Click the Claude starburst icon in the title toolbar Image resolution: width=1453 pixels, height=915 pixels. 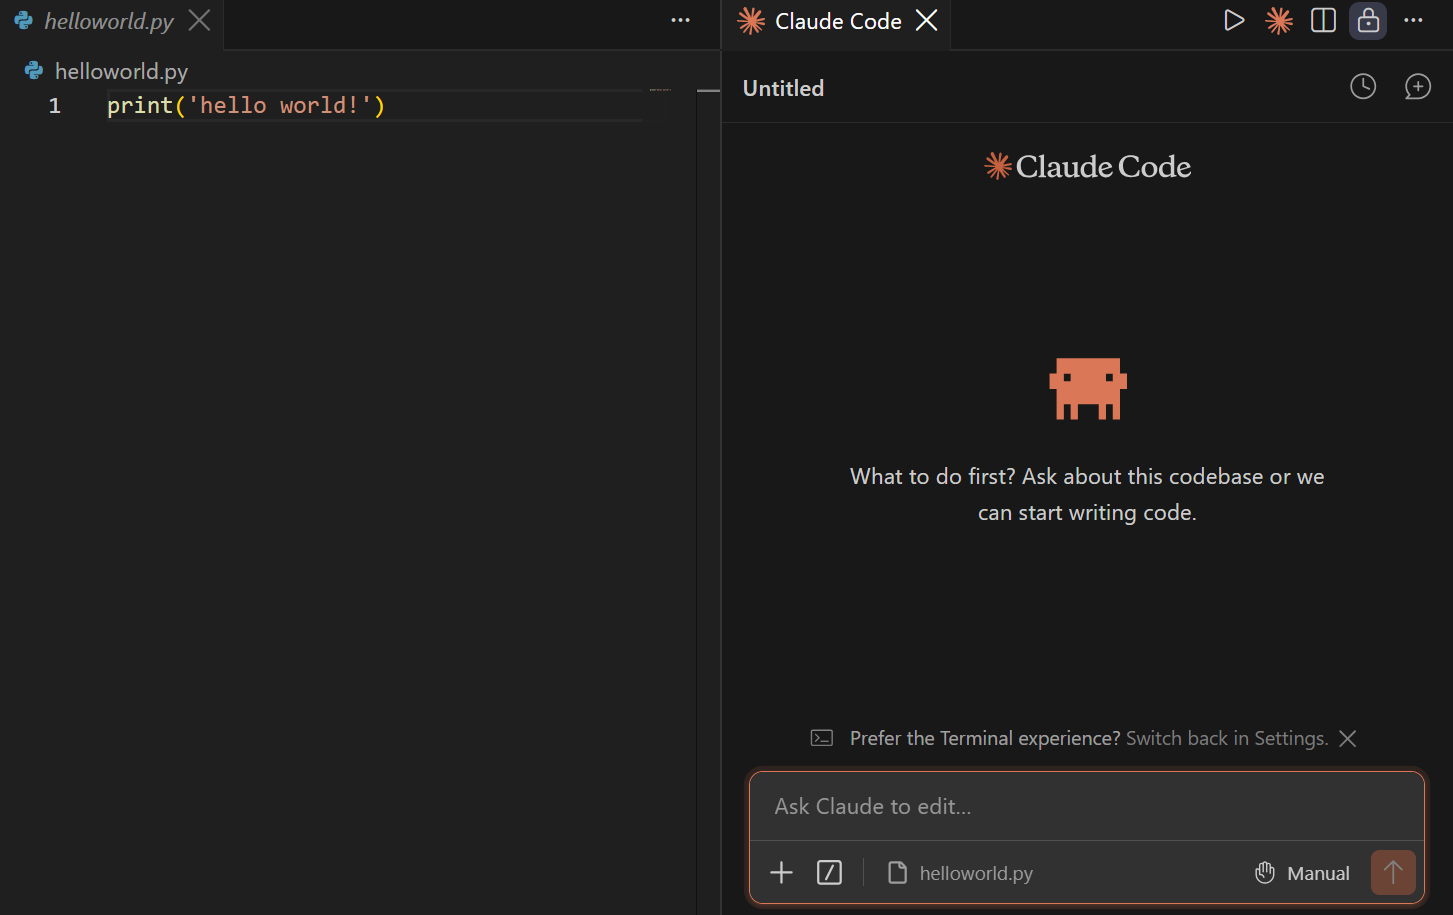coord(1279,21)
